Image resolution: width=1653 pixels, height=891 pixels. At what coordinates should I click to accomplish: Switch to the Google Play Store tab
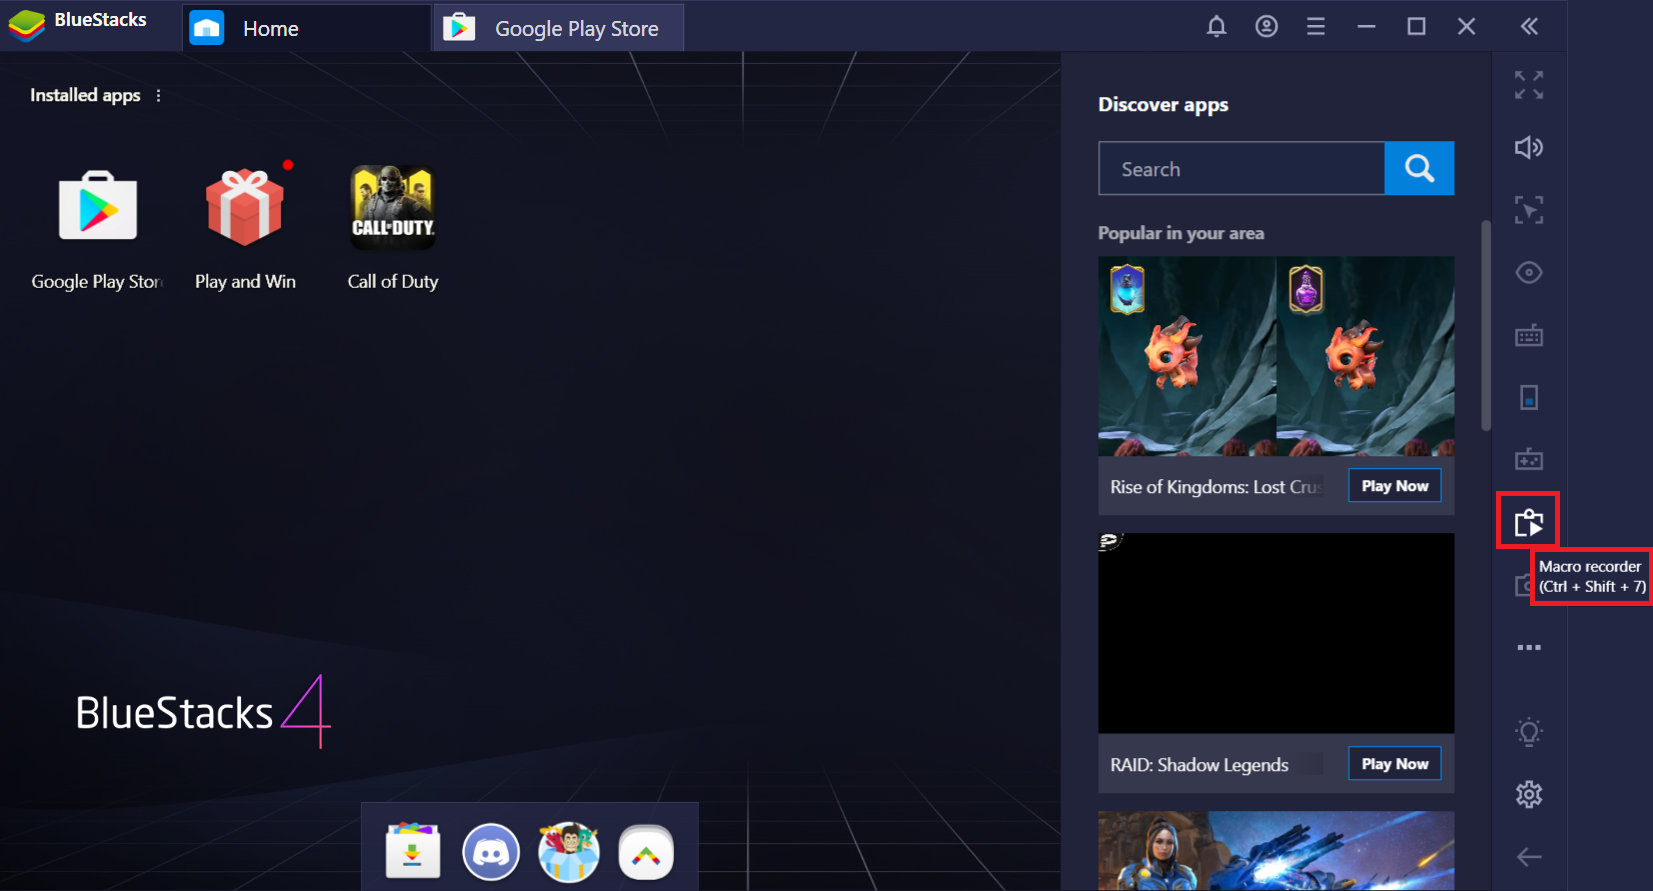click(560, 28)
